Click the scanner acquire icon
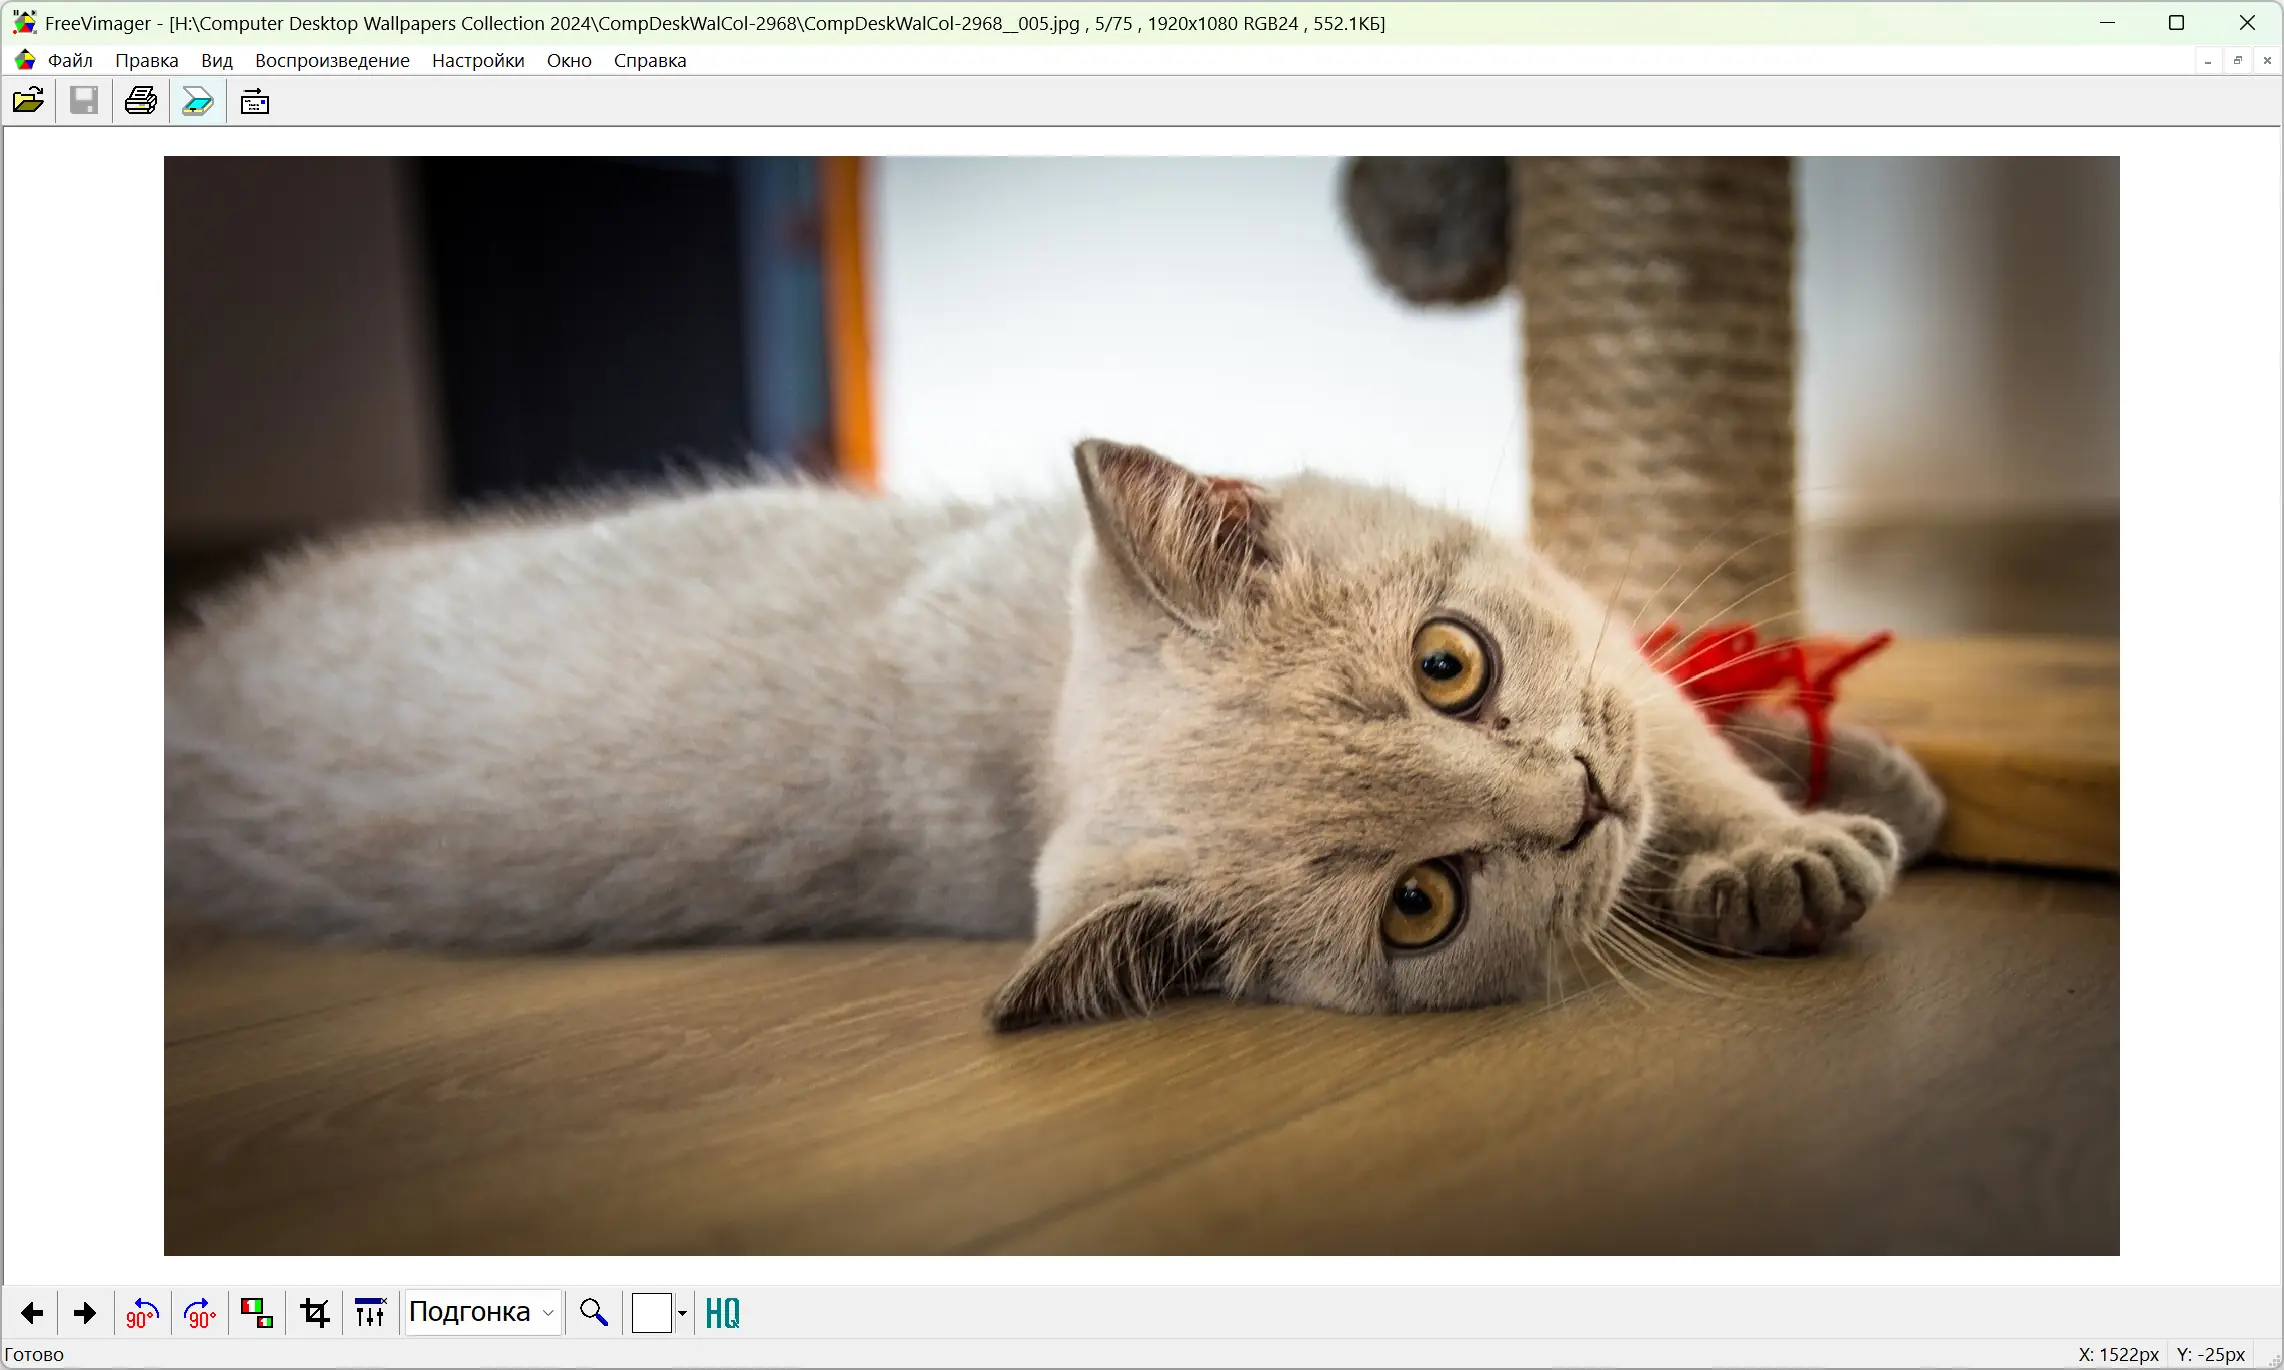2284x1370 pixels. point(198,101)
